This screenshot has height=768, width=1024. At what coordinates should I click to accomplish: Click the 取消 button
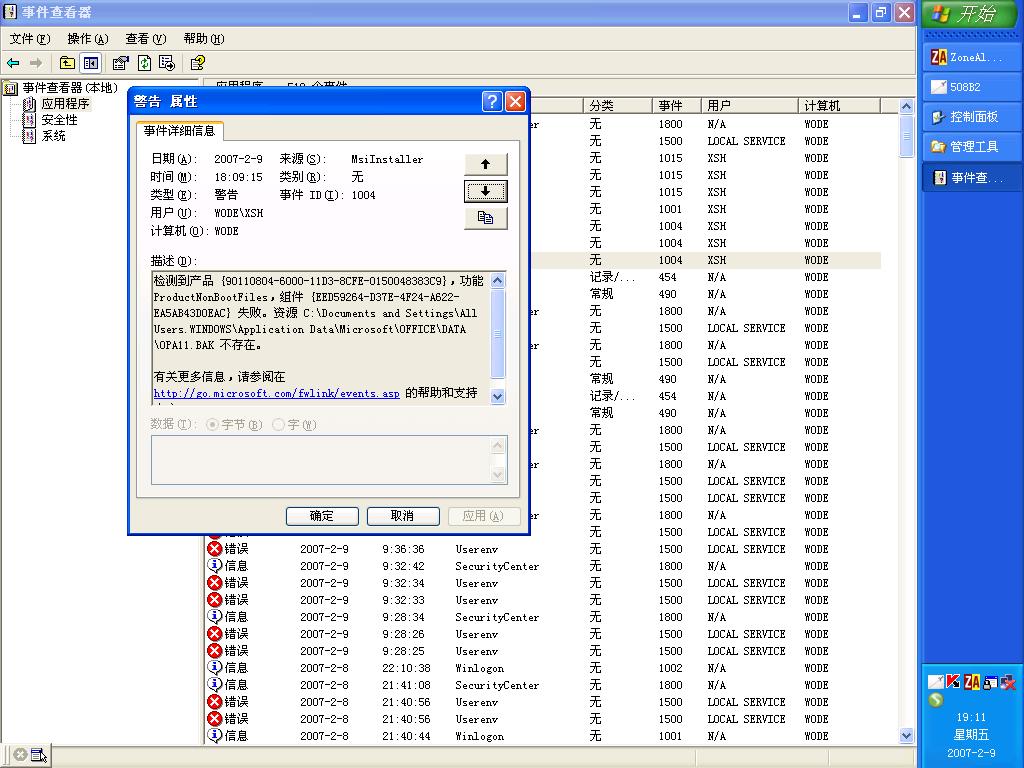403,516
